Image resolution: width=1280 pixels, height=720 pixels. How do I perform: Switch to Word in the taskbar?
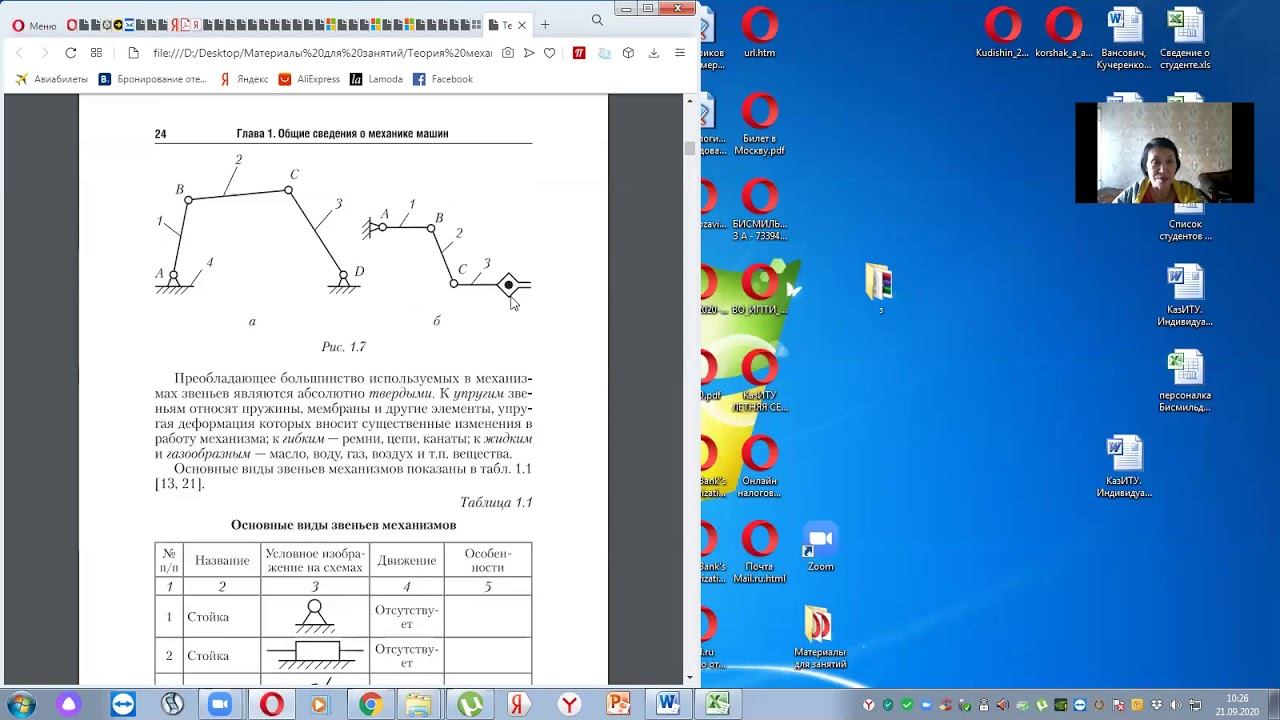(668, 704)
